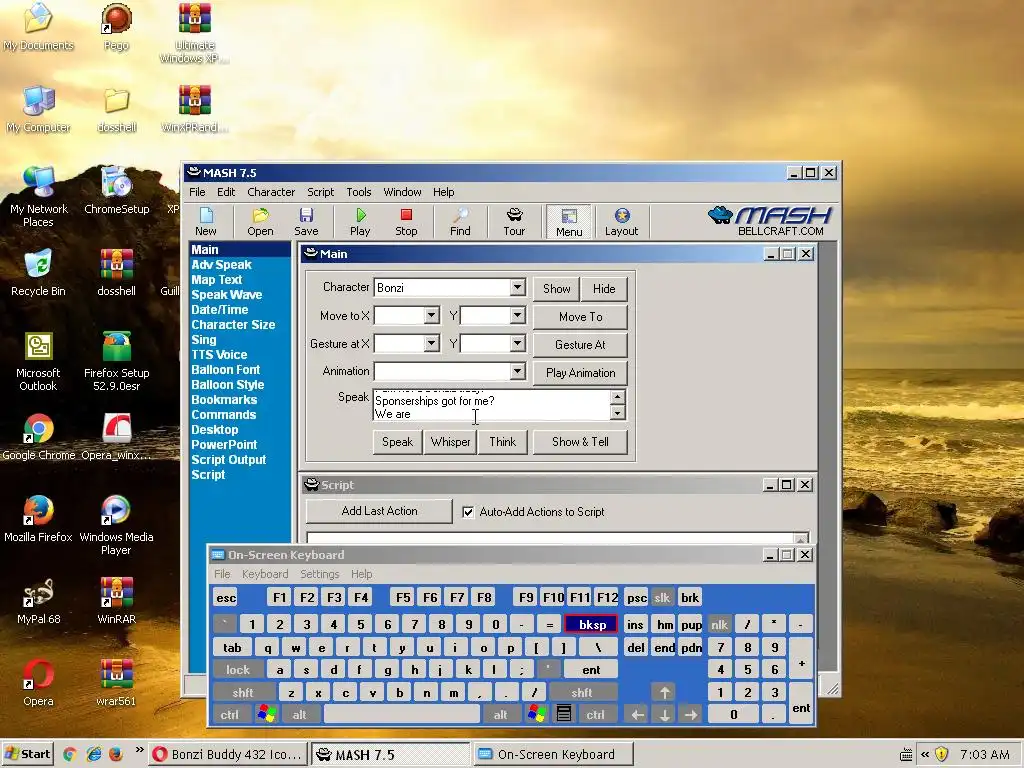
Task: Click the Show & Tell button
Action: coord(580,442)
